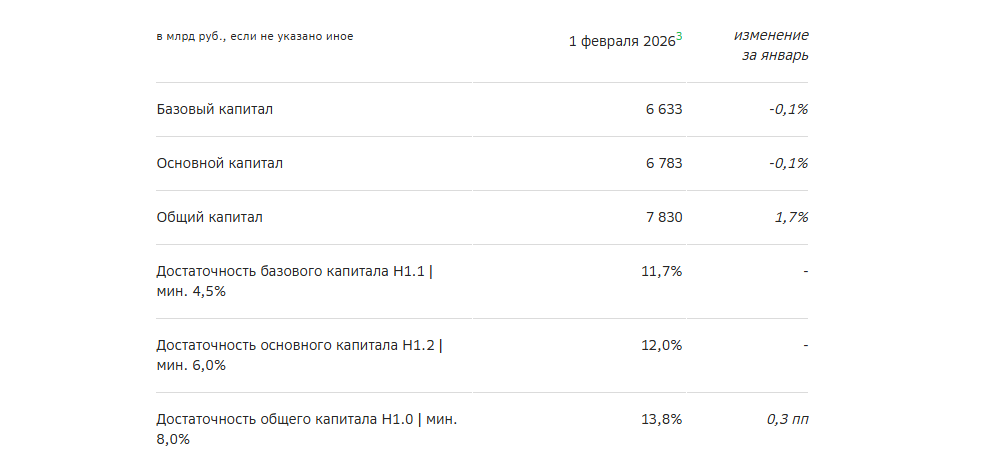The height and width of the screenshot is (462, 989).
Task: Select the "изменение за январь" column header
Action: [x=771, y=45]
